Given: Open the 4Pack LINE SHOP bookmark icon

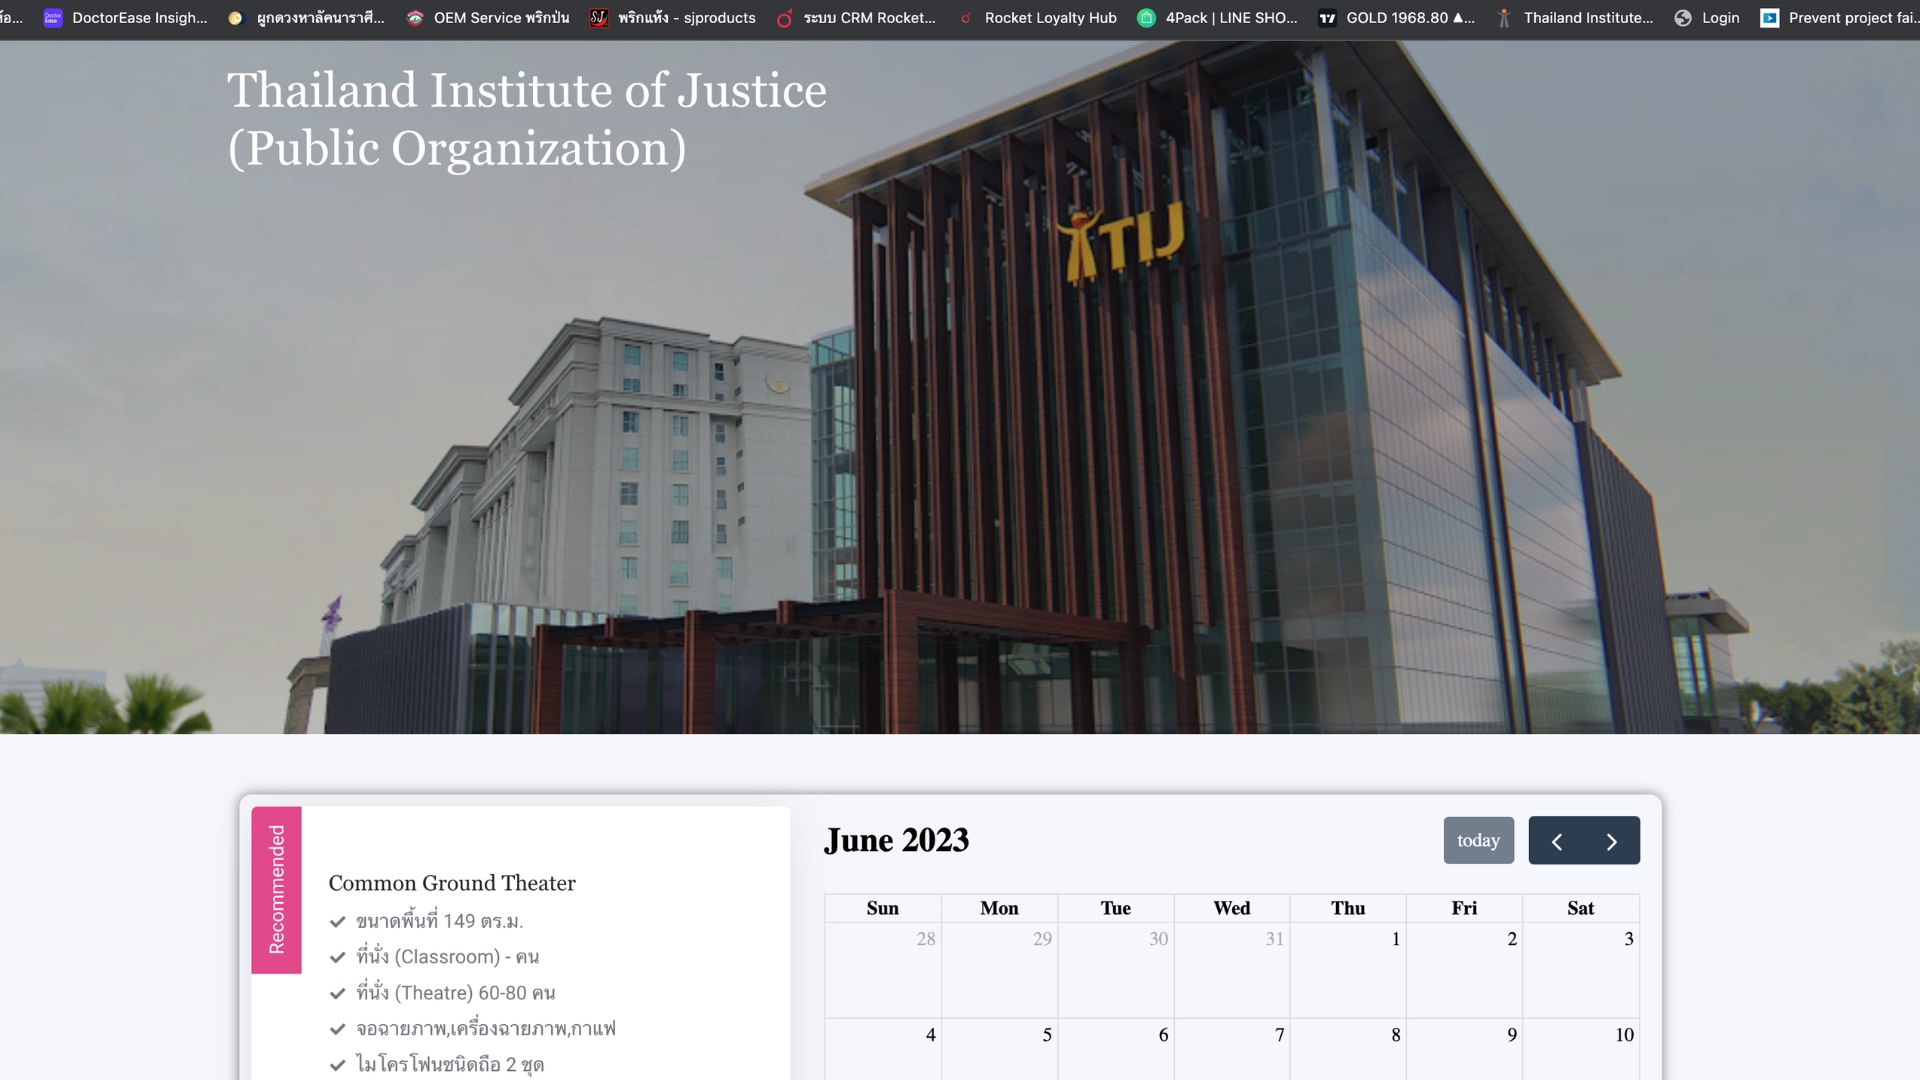Looking at the screenshot, I should (x=1147, y=18).
